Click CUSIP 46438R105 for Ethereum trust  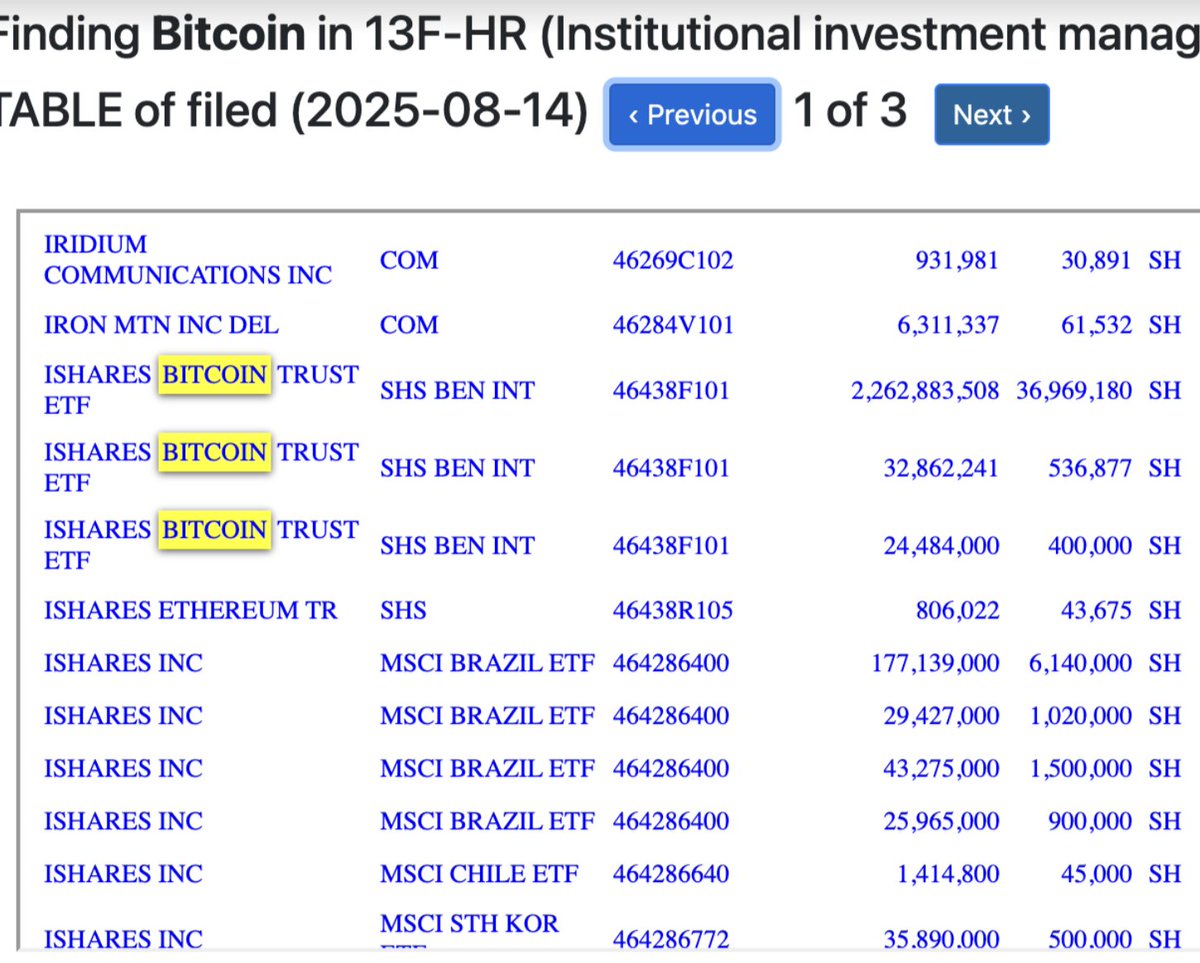click(x=672, y=610)
